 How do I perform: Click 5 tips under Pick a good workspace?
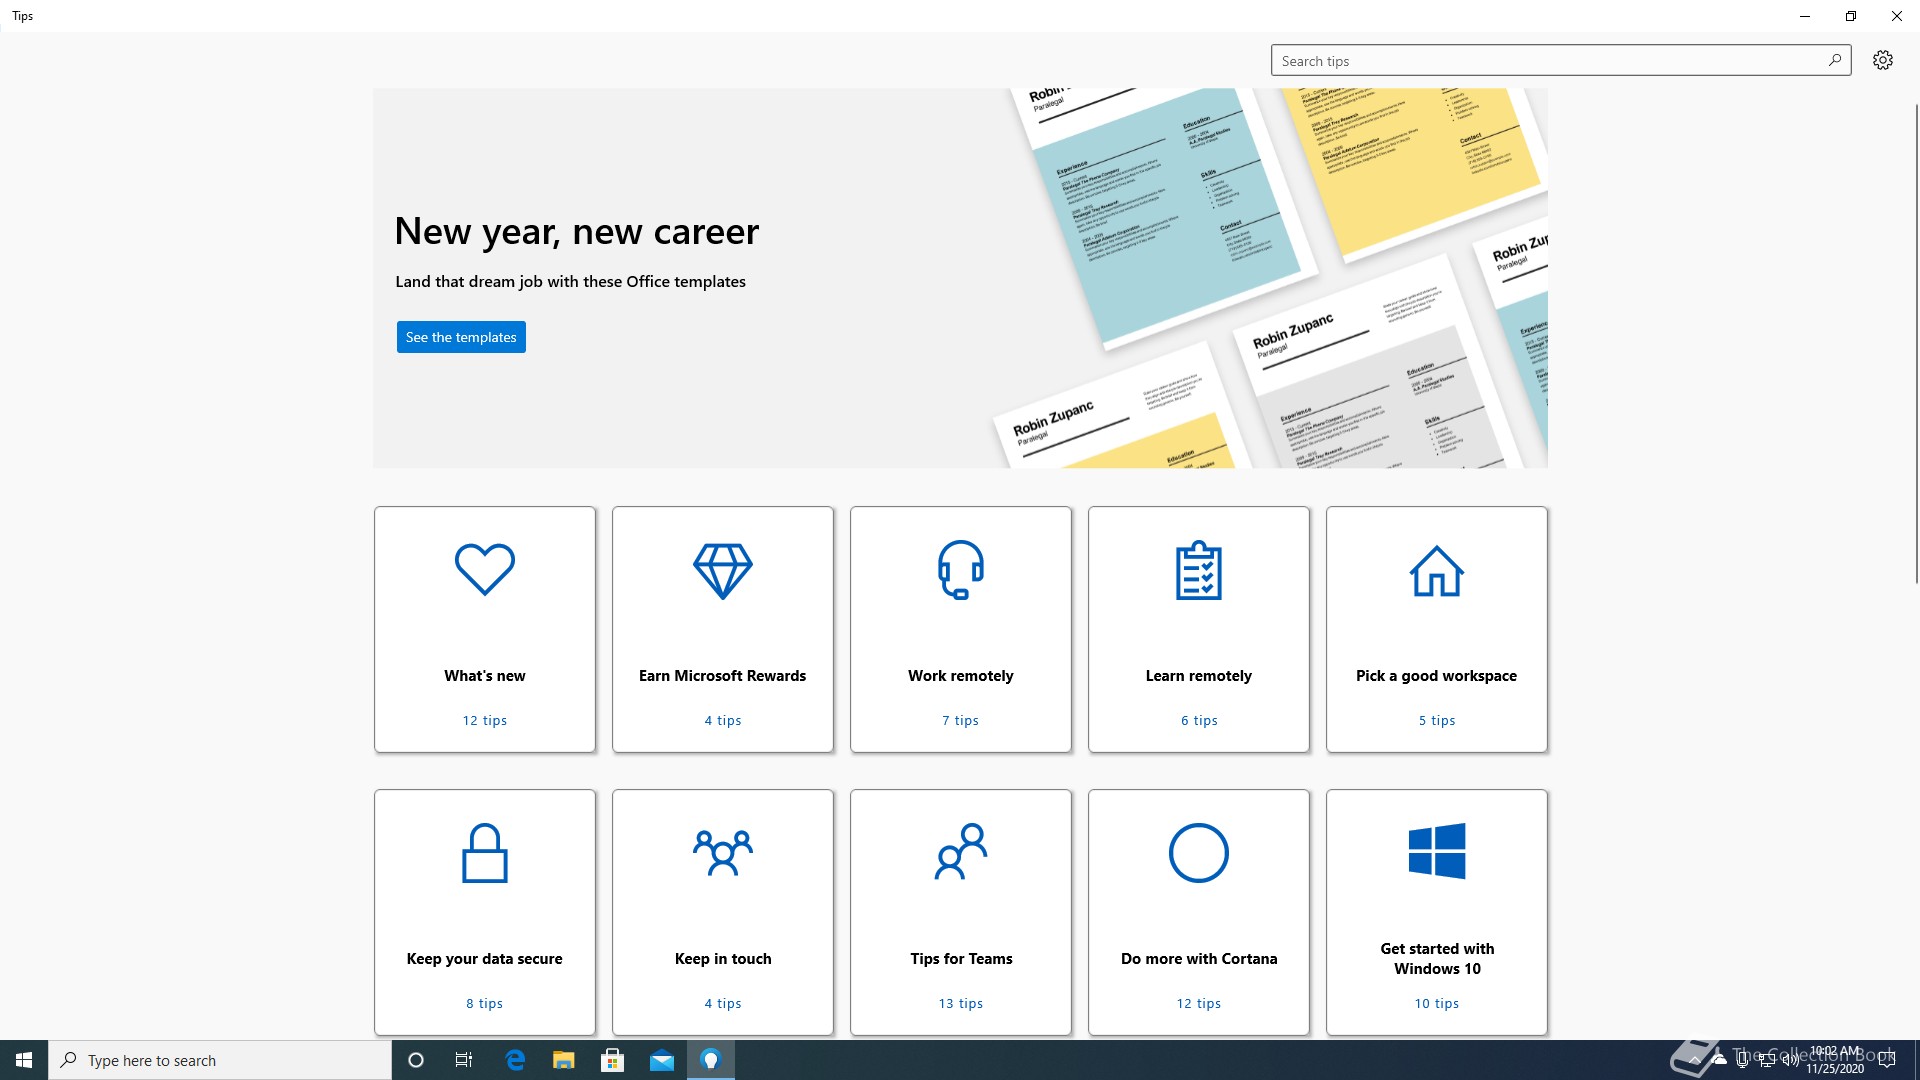coord(1437,720)
